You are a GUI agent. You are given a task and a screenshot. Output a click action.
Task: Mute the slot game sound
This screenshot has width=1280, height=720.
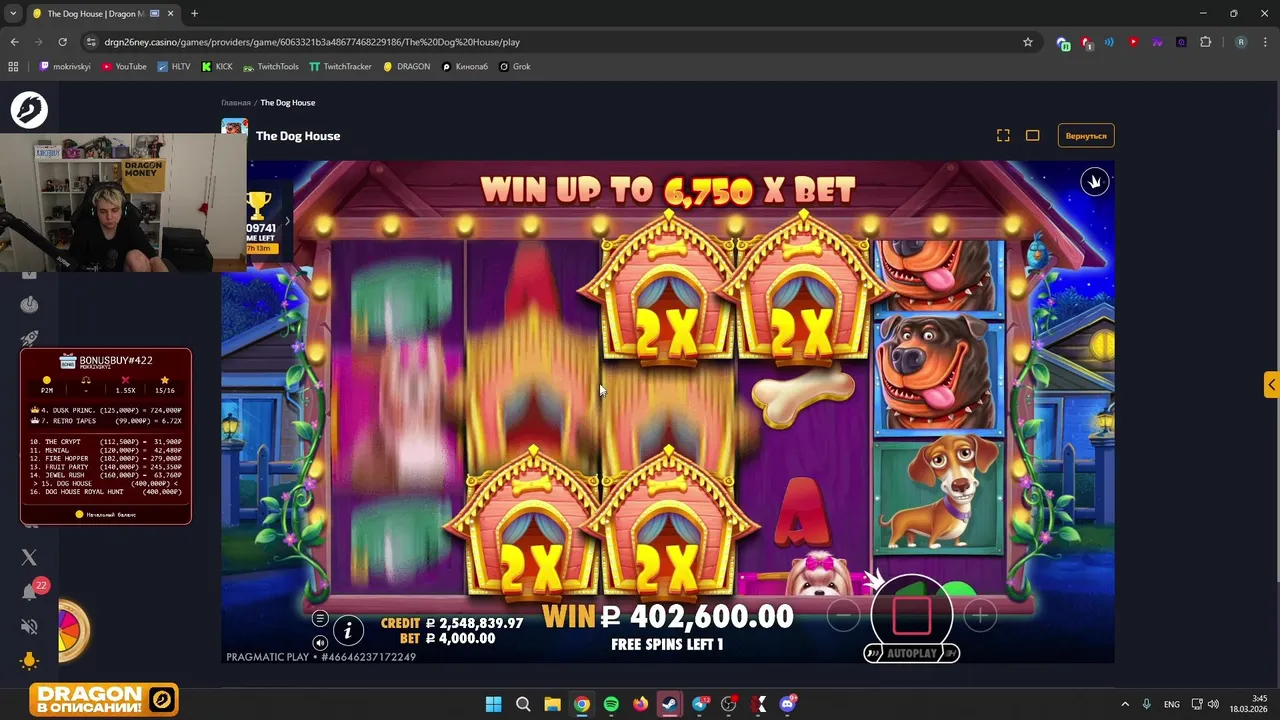click(320, 643)
